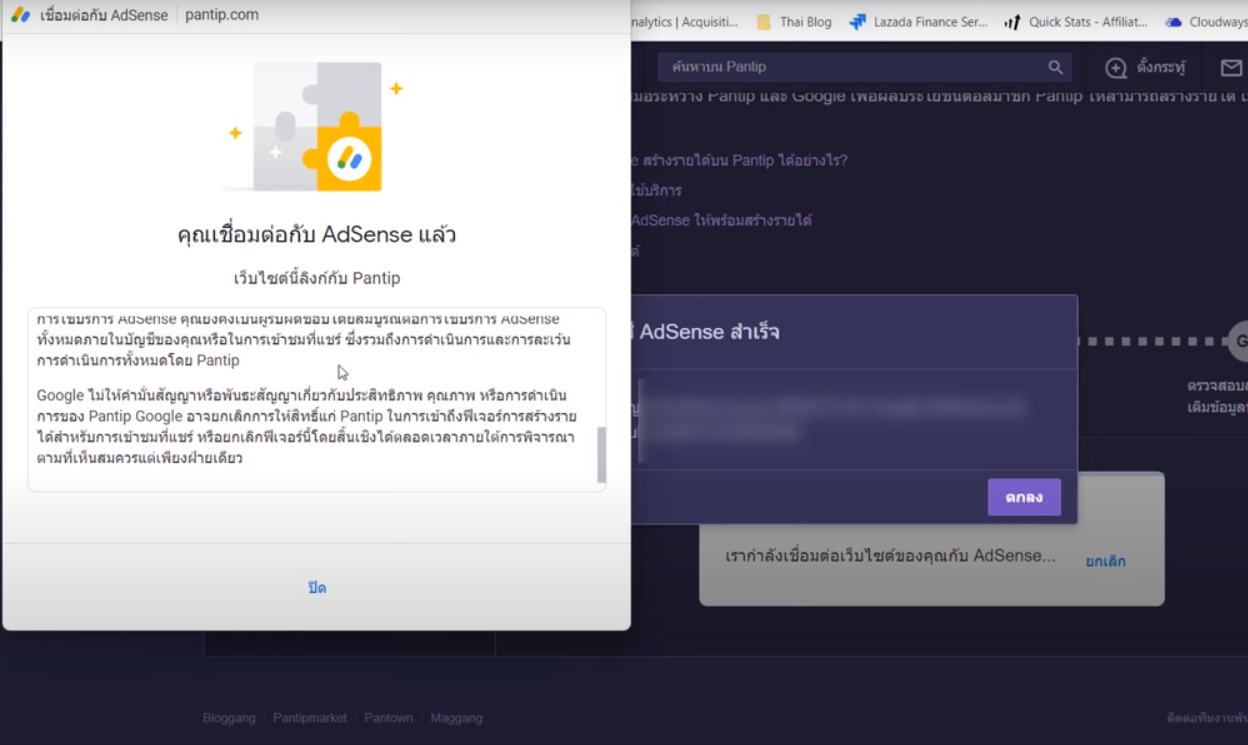Open the Lazada Finance Ser... bookmark
The width and height of the screenshot is (1248, 745).
(918, 22)
